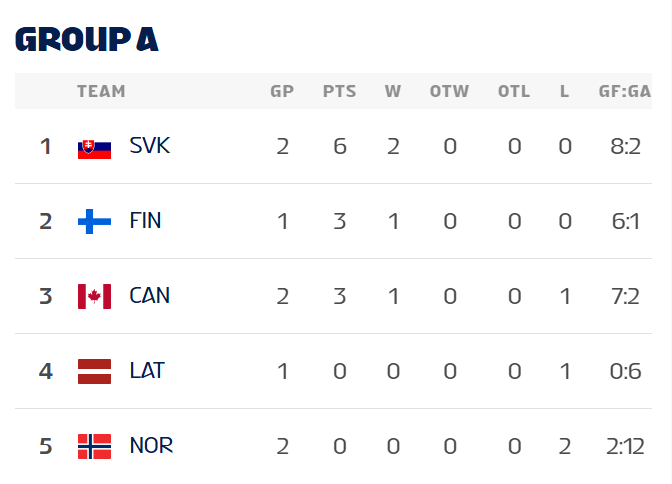Open the FIN team link
Image resolution: width=672 pixels, height=484 pixels.
pyautogui.click(x=145, y=221)
